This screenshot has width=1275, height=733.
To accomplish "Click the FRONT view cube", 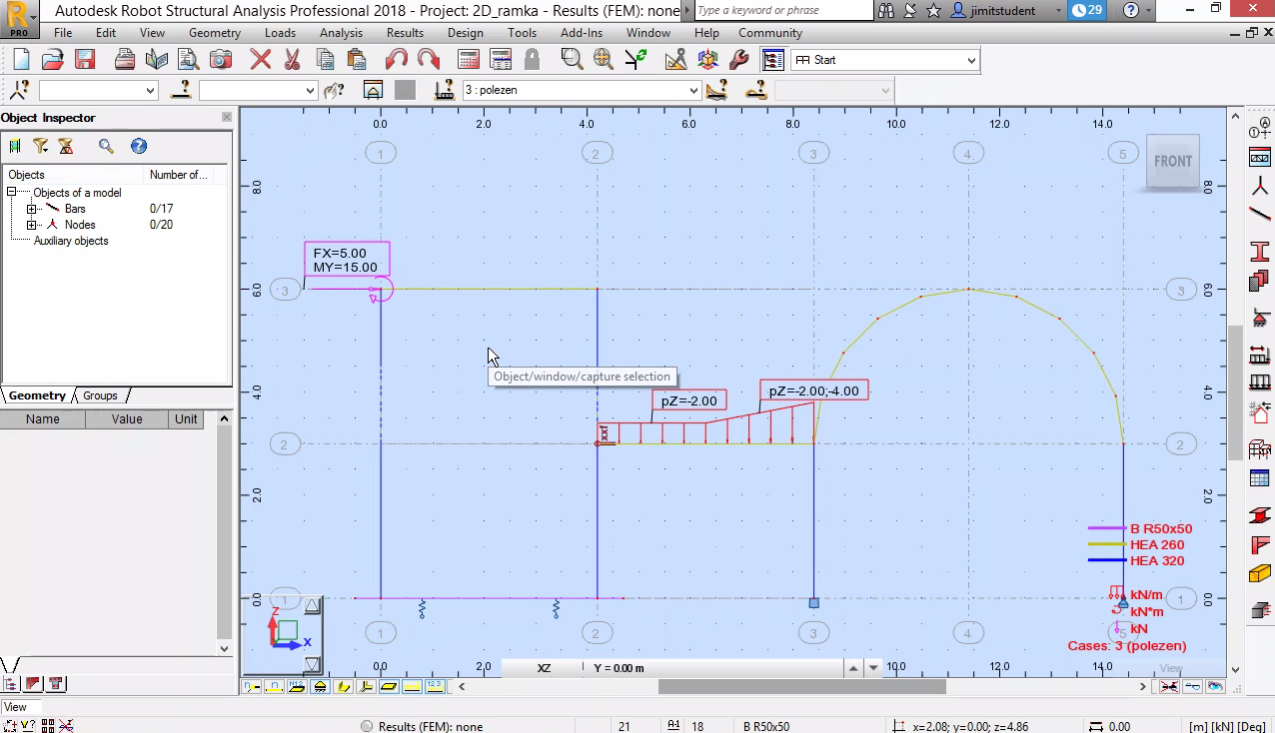I will click(1172, 161).
